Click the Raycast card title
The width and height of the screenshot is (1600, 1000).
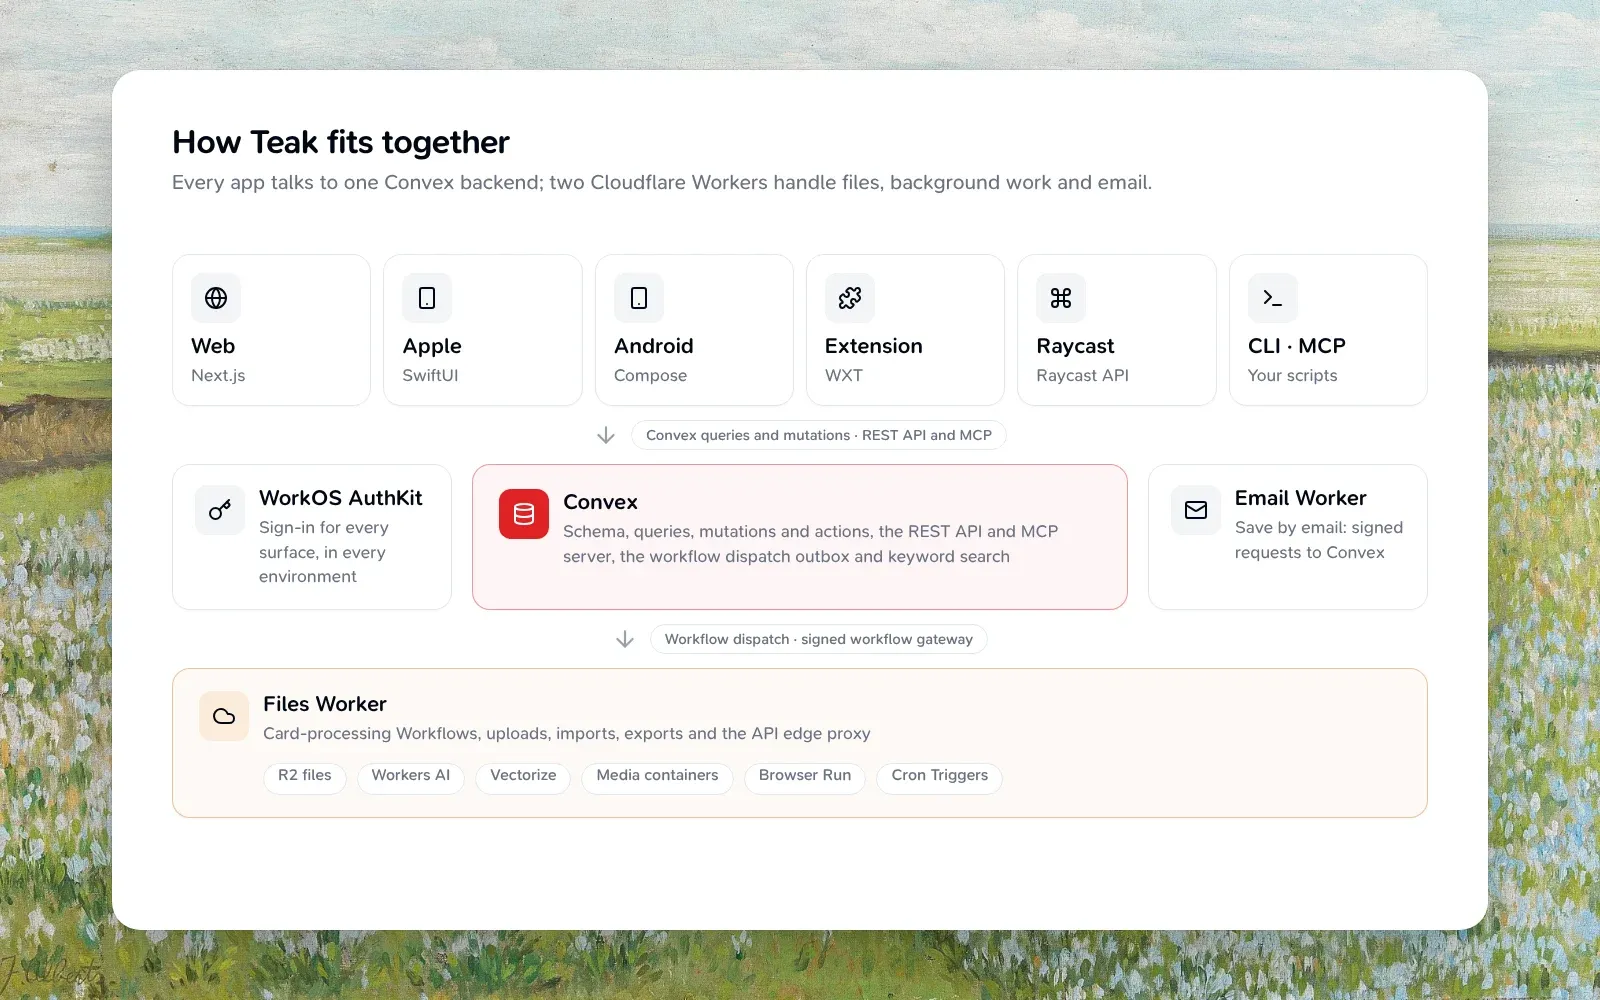(x=1075, y=347)
